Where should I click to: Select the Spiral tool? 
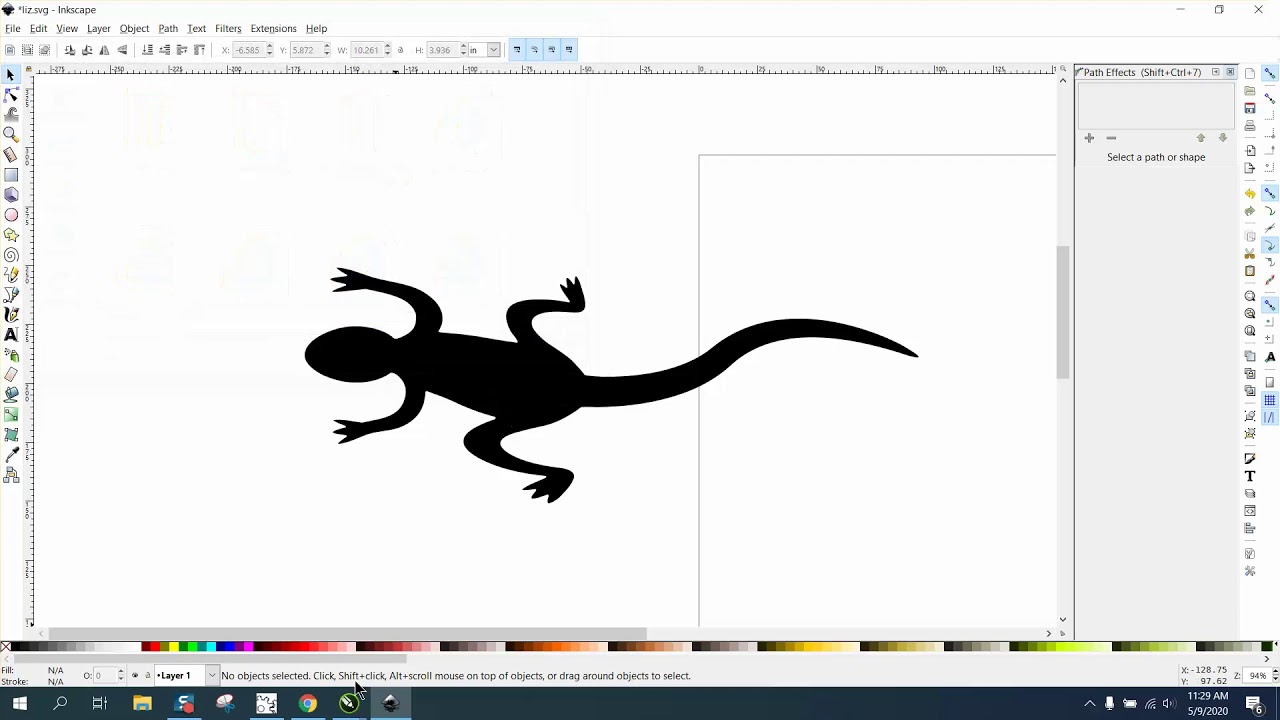coord(11,255)
